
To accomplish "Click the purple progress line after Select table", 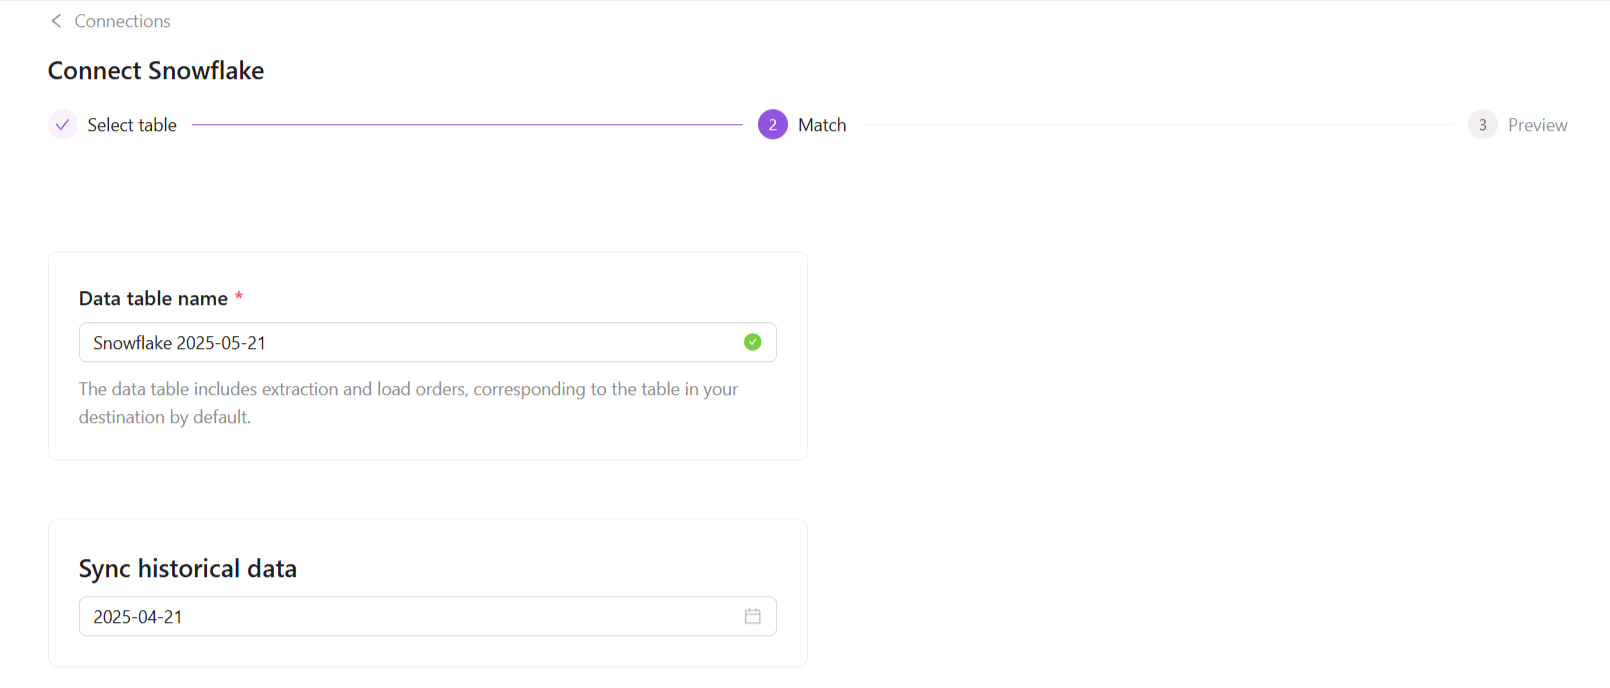I will [x=467, y=125].
